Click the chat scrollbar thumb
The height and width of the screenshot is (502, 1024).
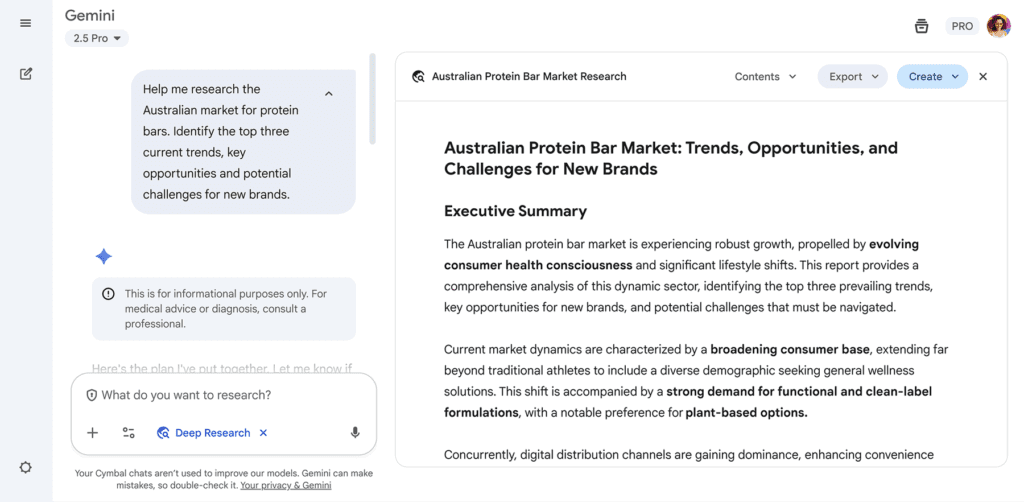pyautogui.click(x=373, y=98)
